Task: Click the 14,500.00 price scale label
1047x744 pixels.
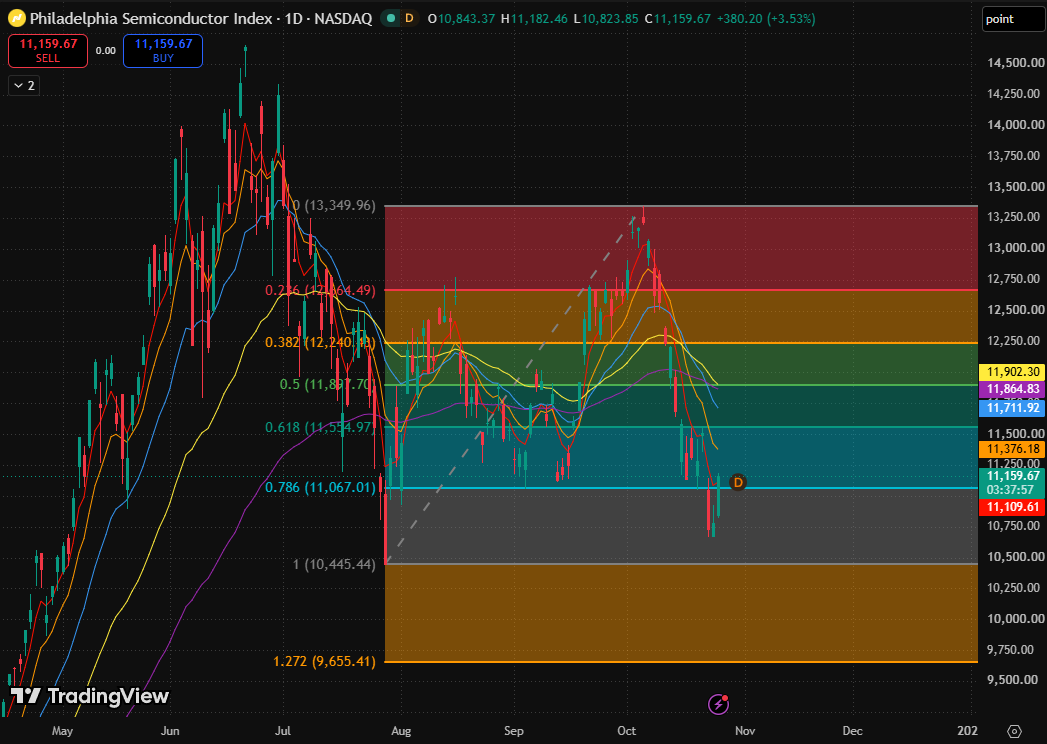Action: point(1015,63)
